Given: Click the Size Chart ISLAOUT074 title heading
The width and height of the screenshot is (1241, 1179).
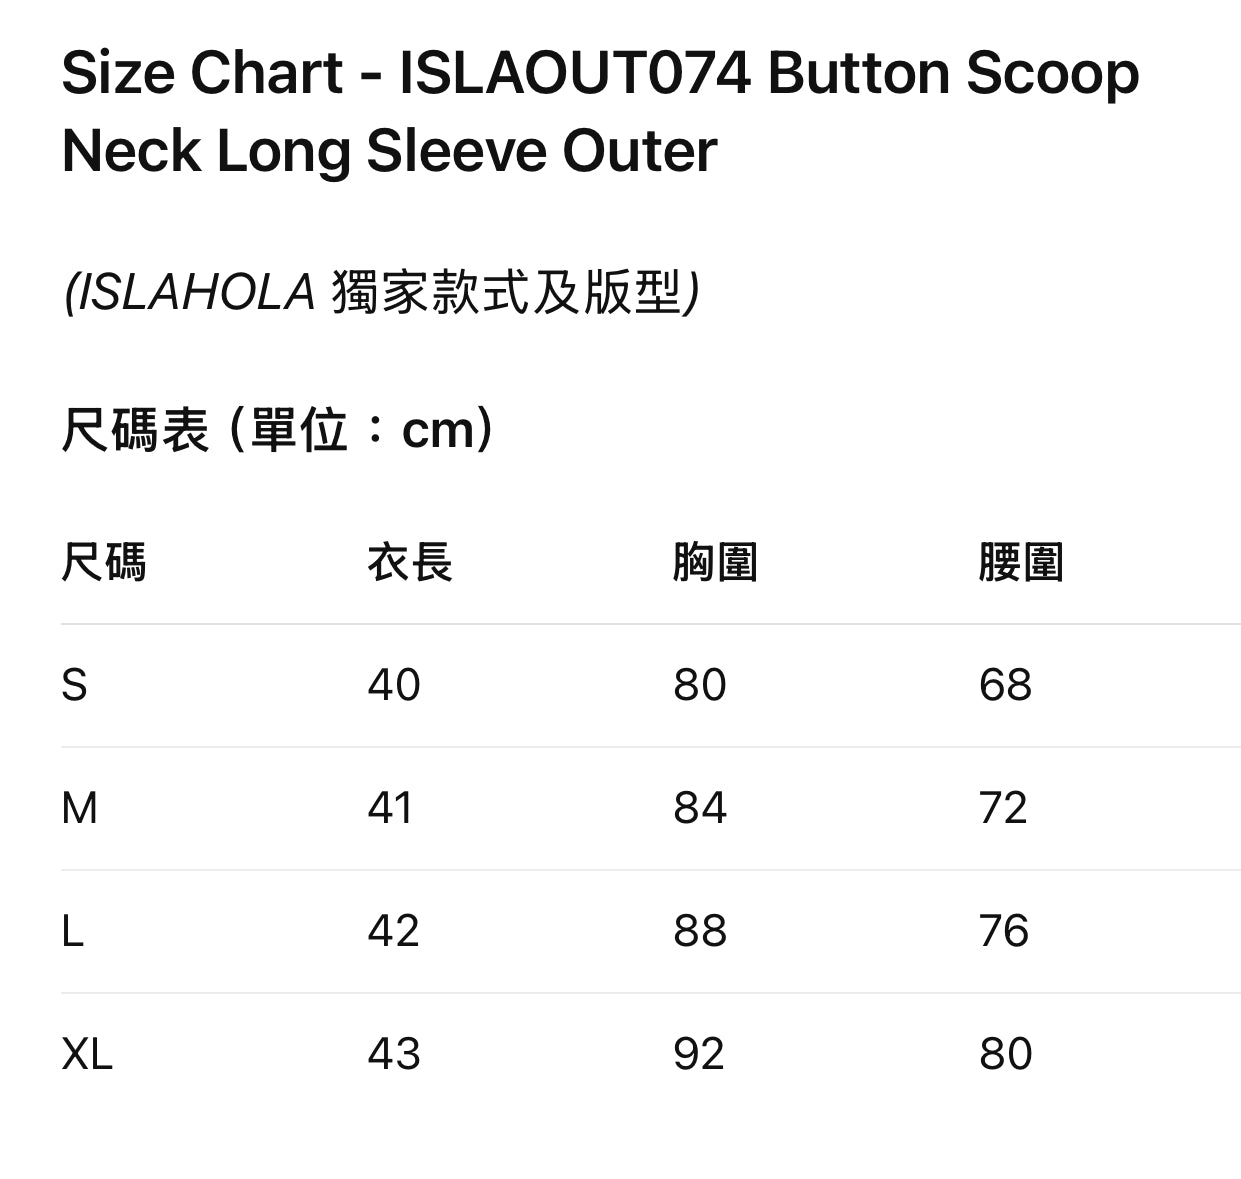Looking at the screenshot, I should pyautogui.click(x=600, y=111).
